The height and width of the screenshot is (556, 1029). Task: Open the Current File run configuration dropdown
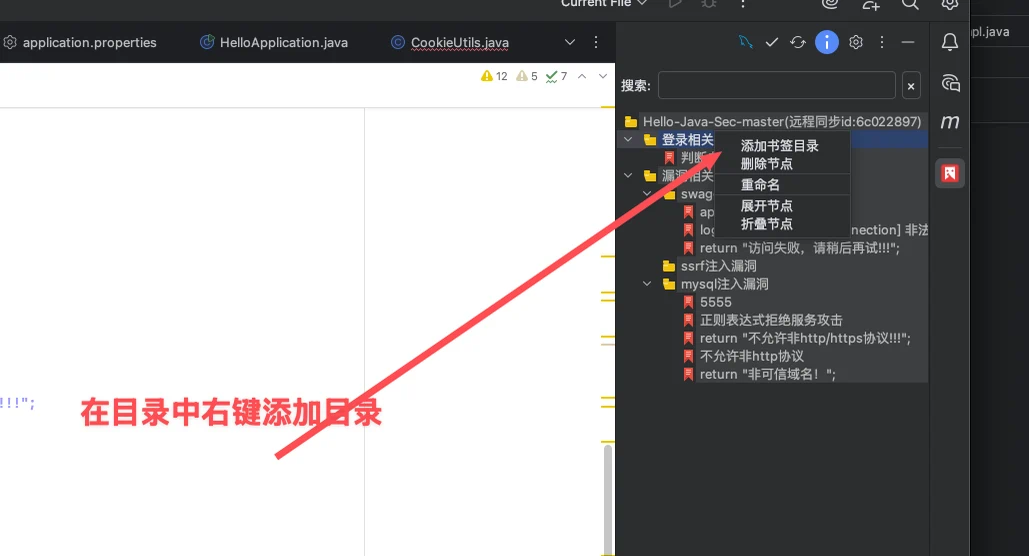pyautogui.click(x=604, y=3)
